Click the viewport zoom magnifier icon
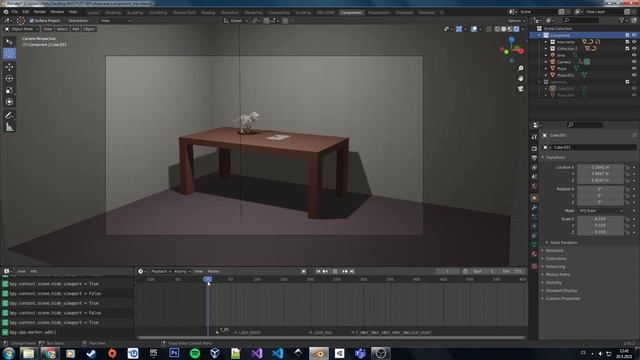The width and height of the screenshot is (640, 360). point(520,68)
